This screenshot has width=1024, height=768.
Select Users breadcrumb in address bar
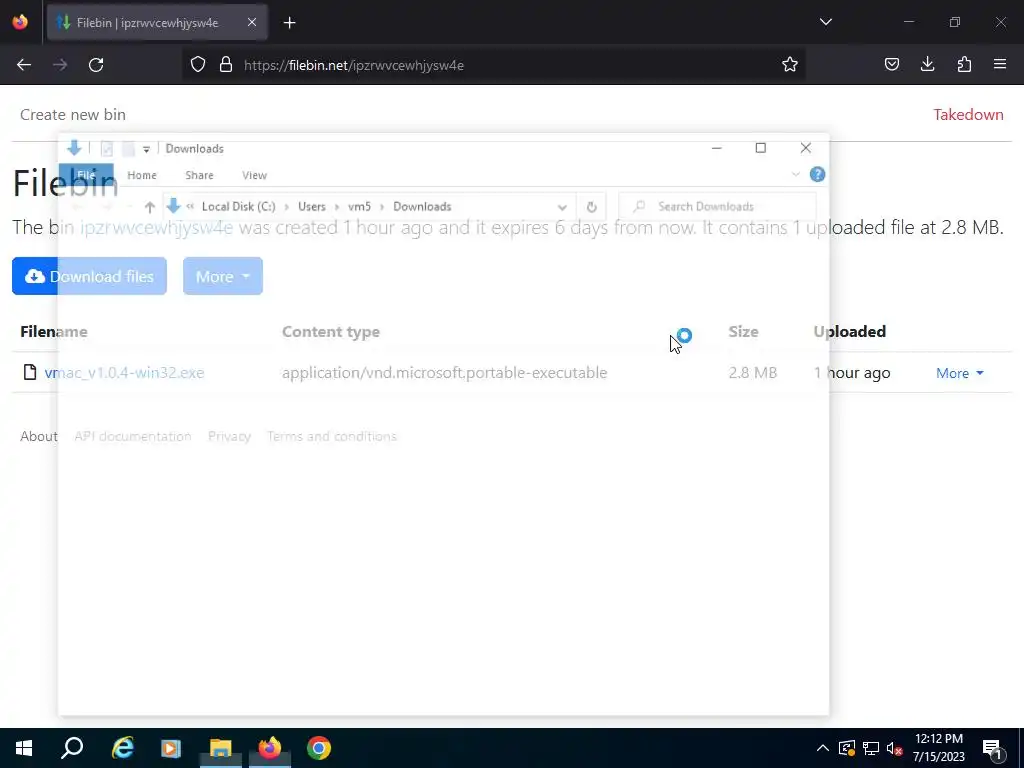coord(312,206)
